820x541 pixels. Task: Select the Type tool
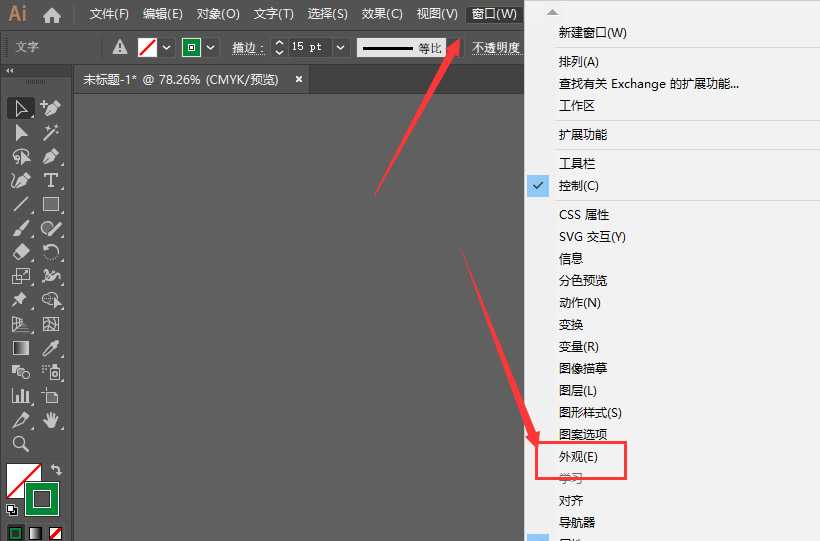51,181
